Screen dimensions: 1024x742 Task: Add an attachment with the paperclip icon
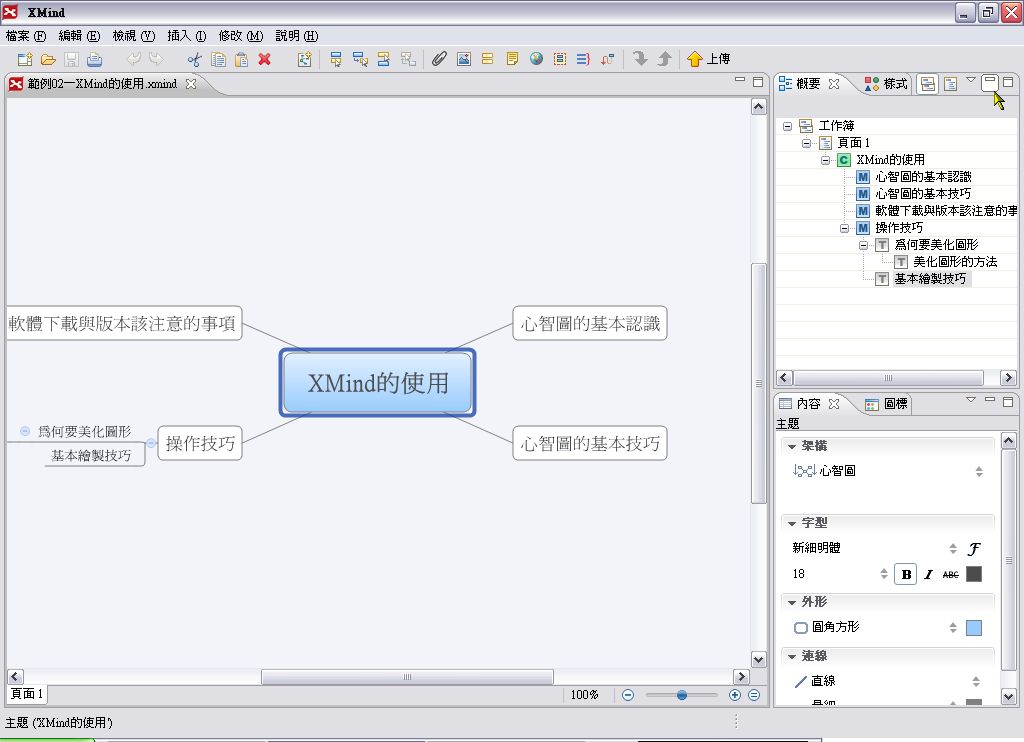pyautogui.click(x=439, y=59)
